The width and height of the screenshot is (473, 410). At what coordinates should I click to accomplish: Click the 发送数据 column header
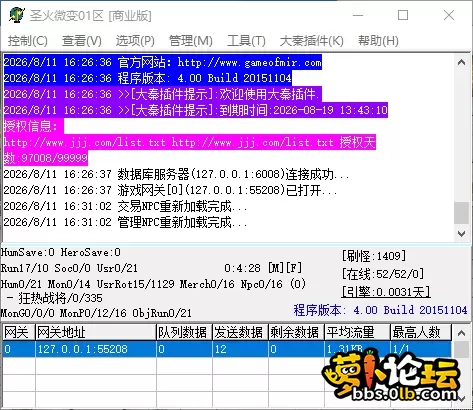coord(240,332)
